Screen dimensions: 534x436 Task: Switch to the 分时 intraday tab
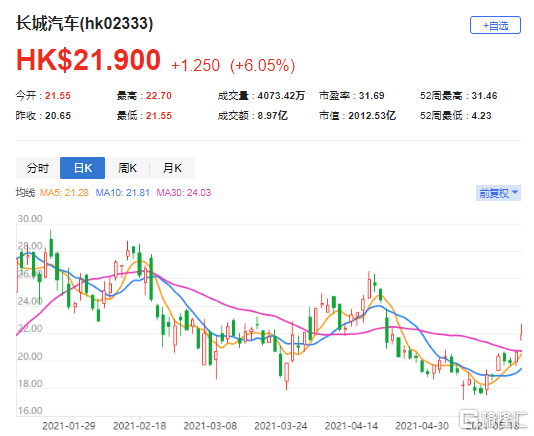click(x=38, y=168)
